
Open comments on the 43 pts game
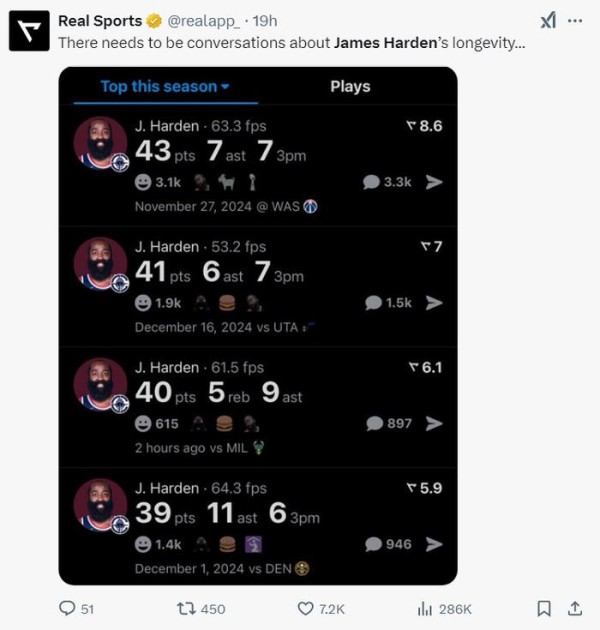click(x=387, y=182)
